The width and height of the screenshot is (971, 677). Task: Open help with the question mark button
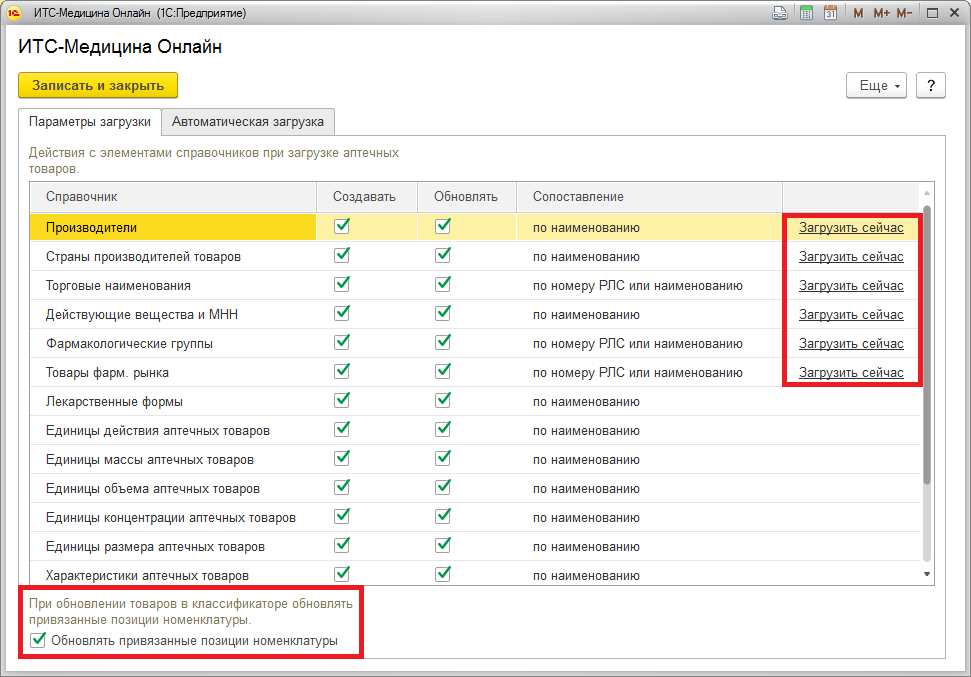931,85
